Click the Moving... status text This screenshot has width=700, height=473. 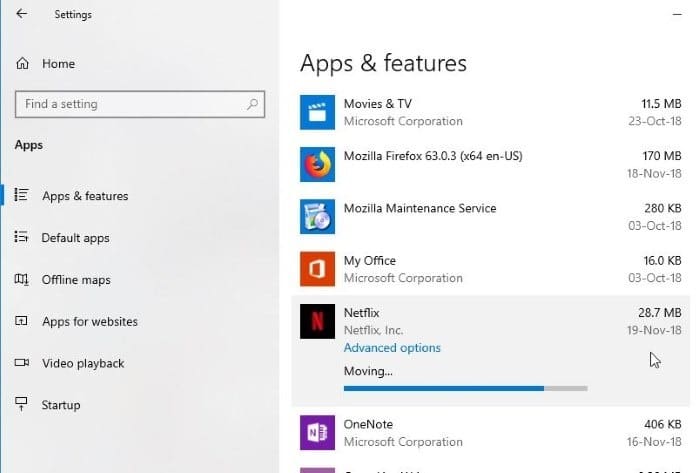(368, 371)
